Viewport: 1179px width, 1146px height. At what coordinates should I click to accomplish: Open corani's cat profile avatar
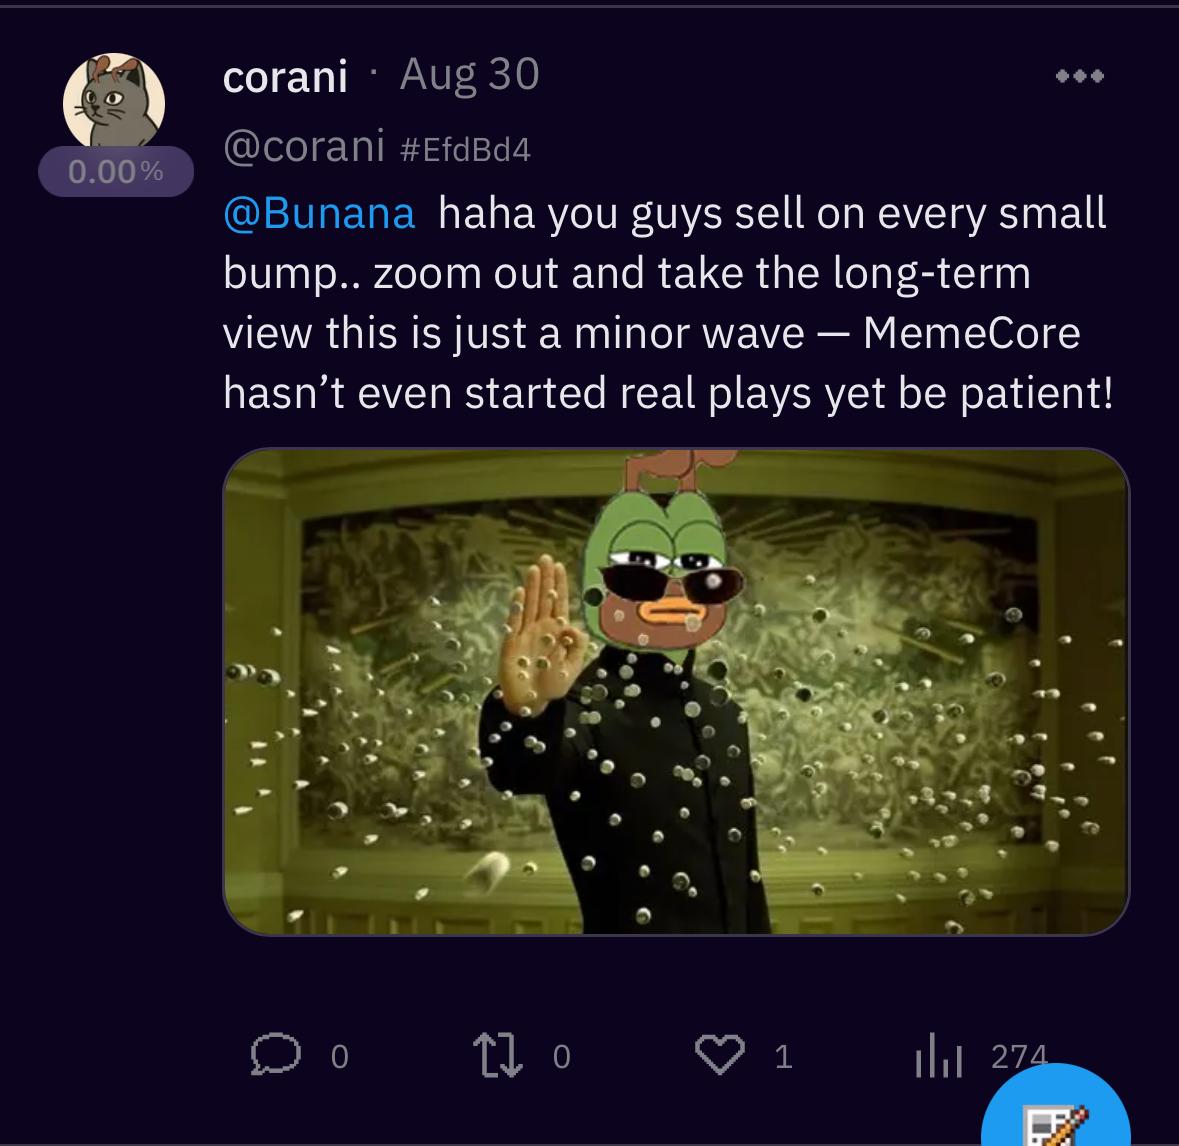tap(113, 103)
